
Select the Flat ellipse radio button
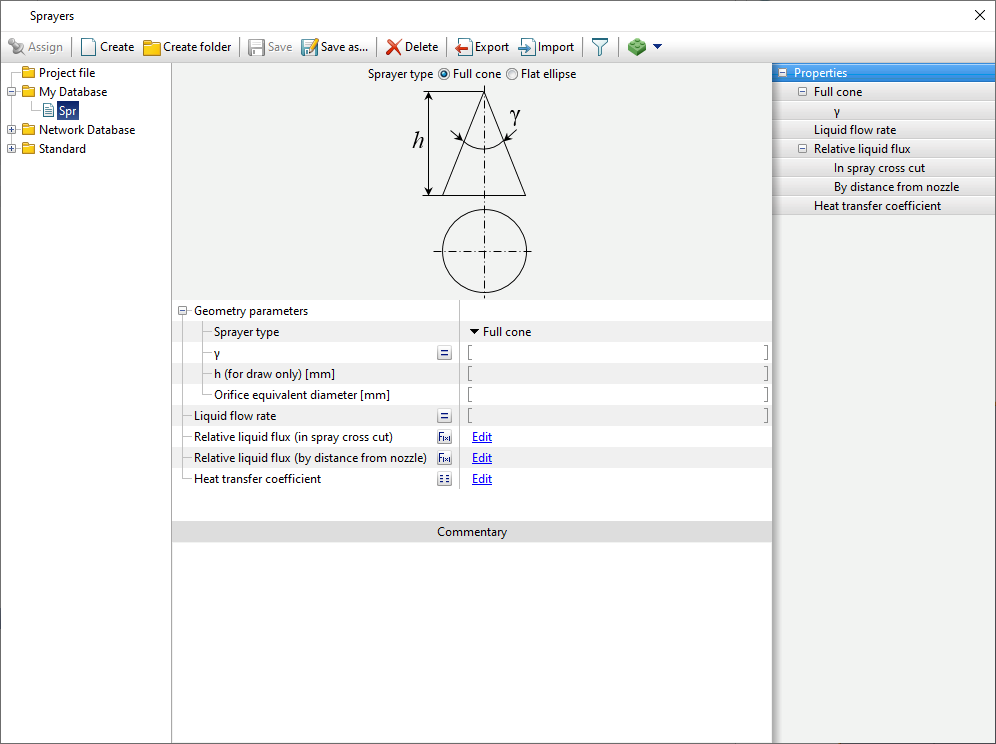[512, 74]
